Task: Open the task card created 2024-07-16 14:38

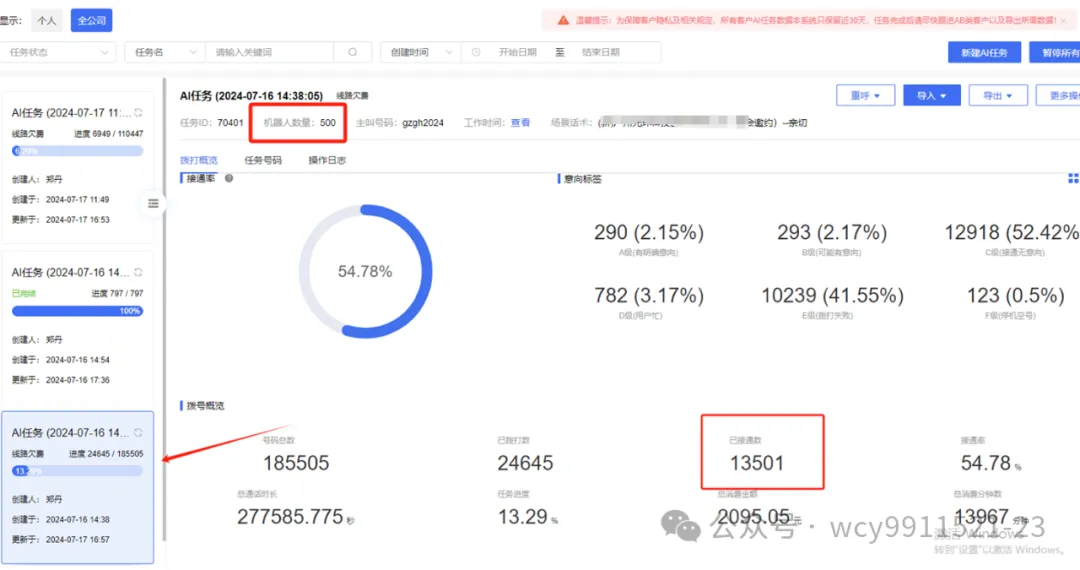Action: click(77, 487)
